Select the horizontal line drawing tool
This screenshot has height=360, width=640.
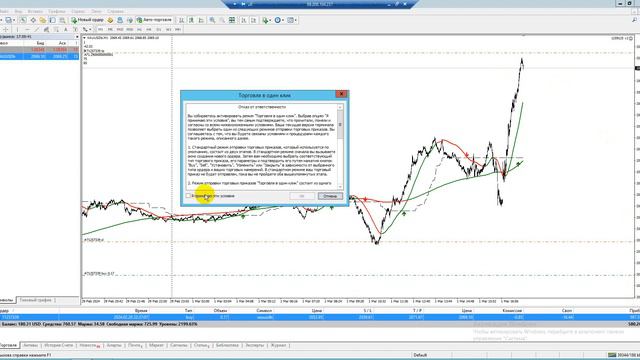pyautogui.click(x=27, y=29)
